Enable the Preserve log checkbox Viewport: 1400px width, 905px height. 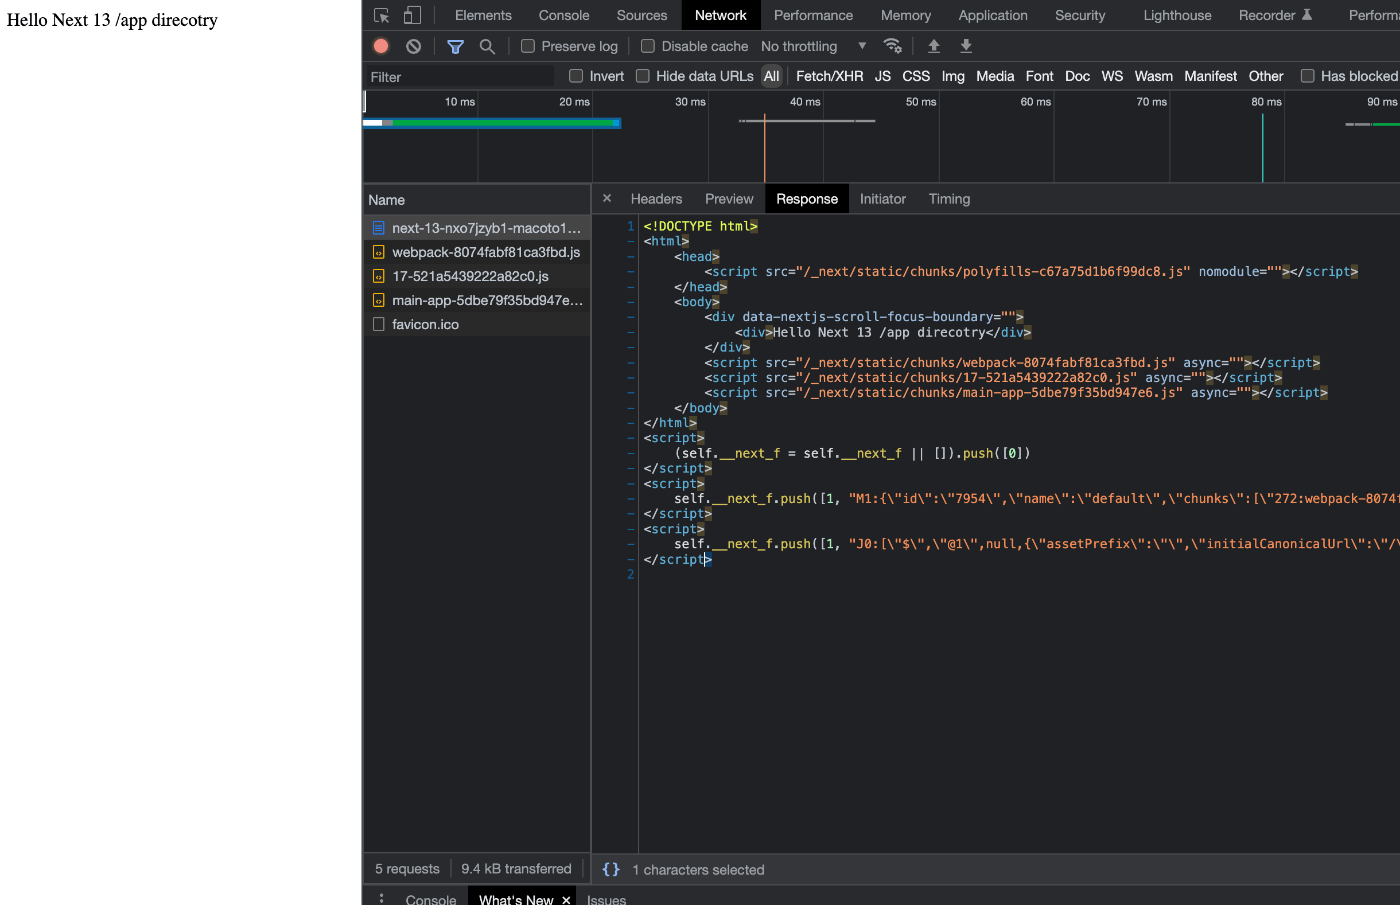[x=528, y=46]
